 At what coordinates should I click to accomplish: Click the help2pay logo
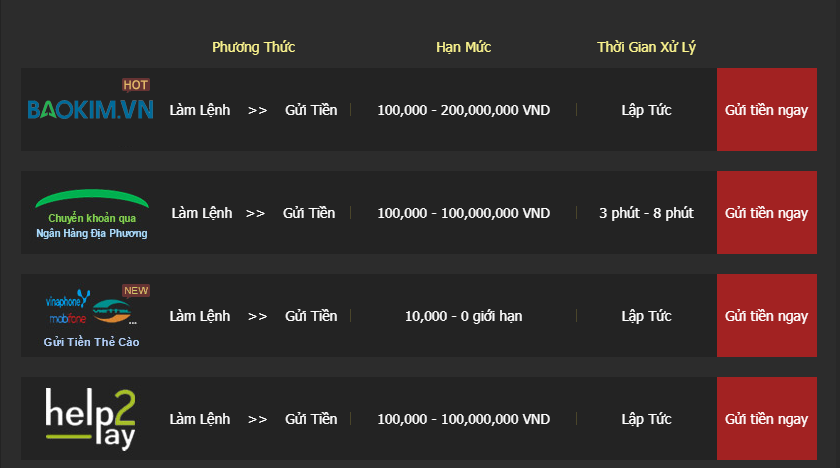[x=91, y=419]
